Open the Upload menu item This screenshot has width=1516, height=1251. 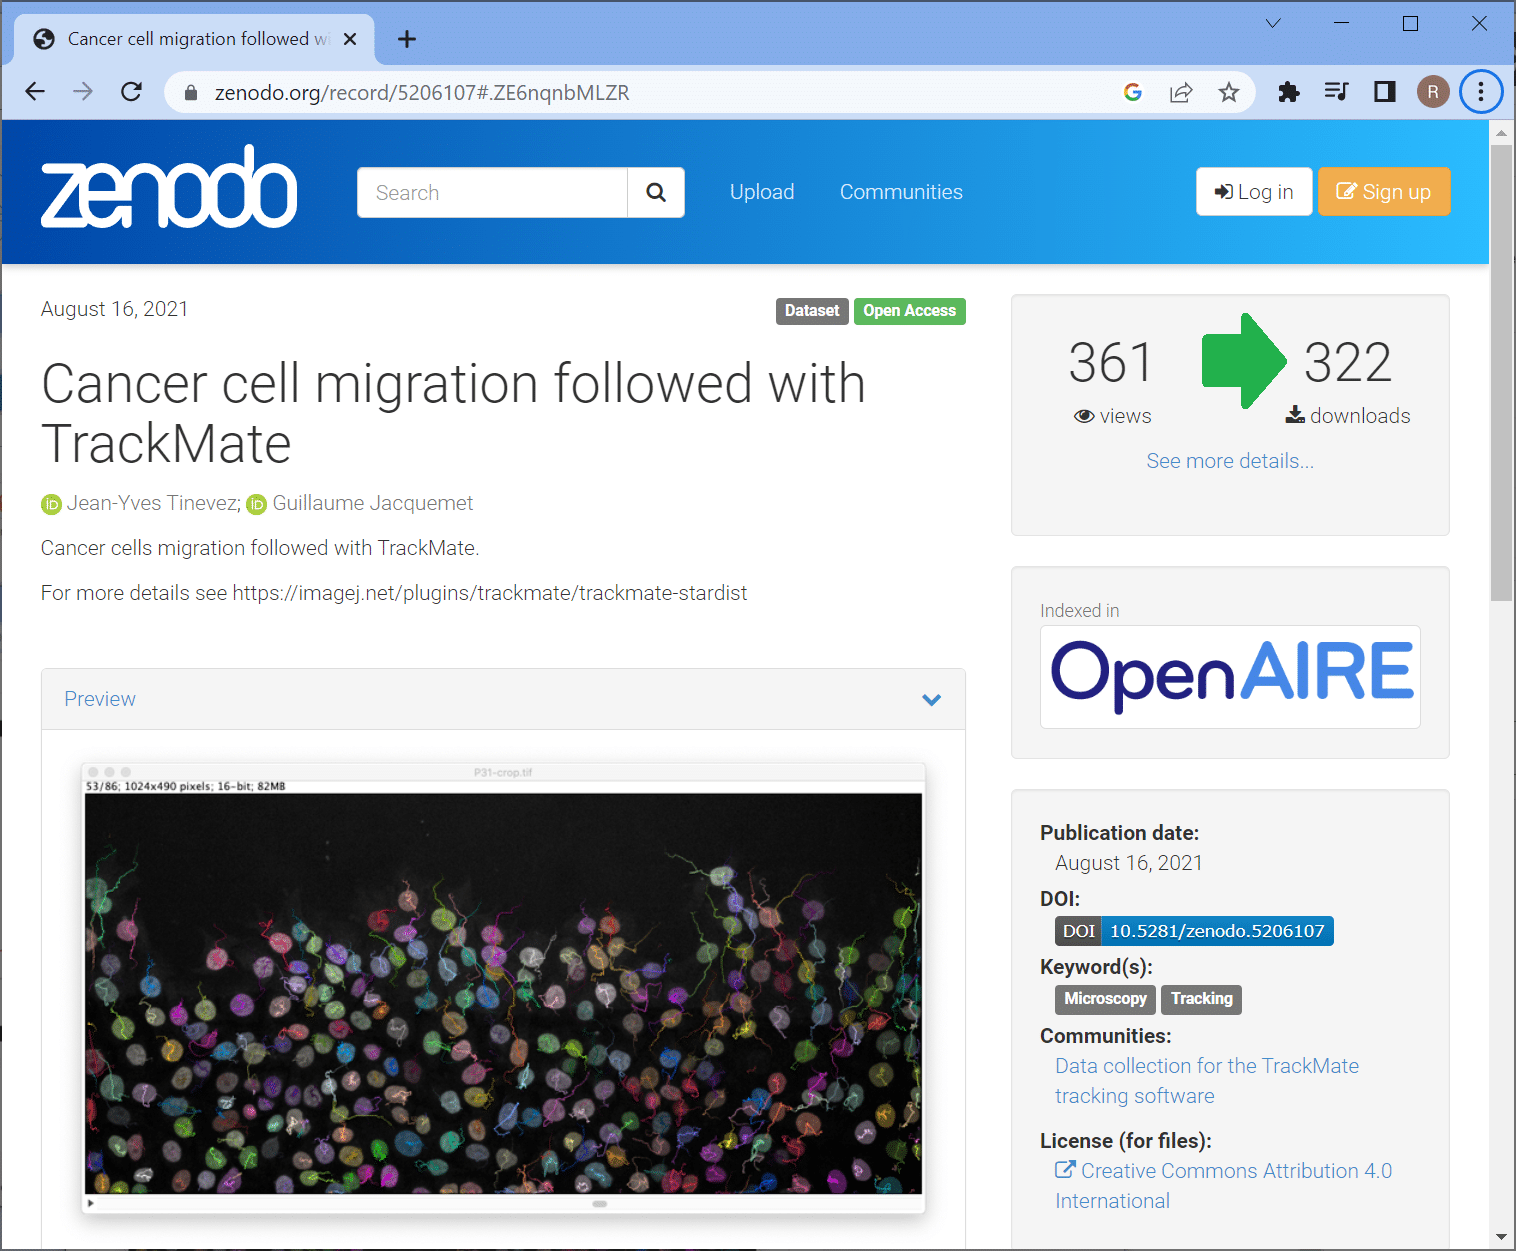coord(762,192)
